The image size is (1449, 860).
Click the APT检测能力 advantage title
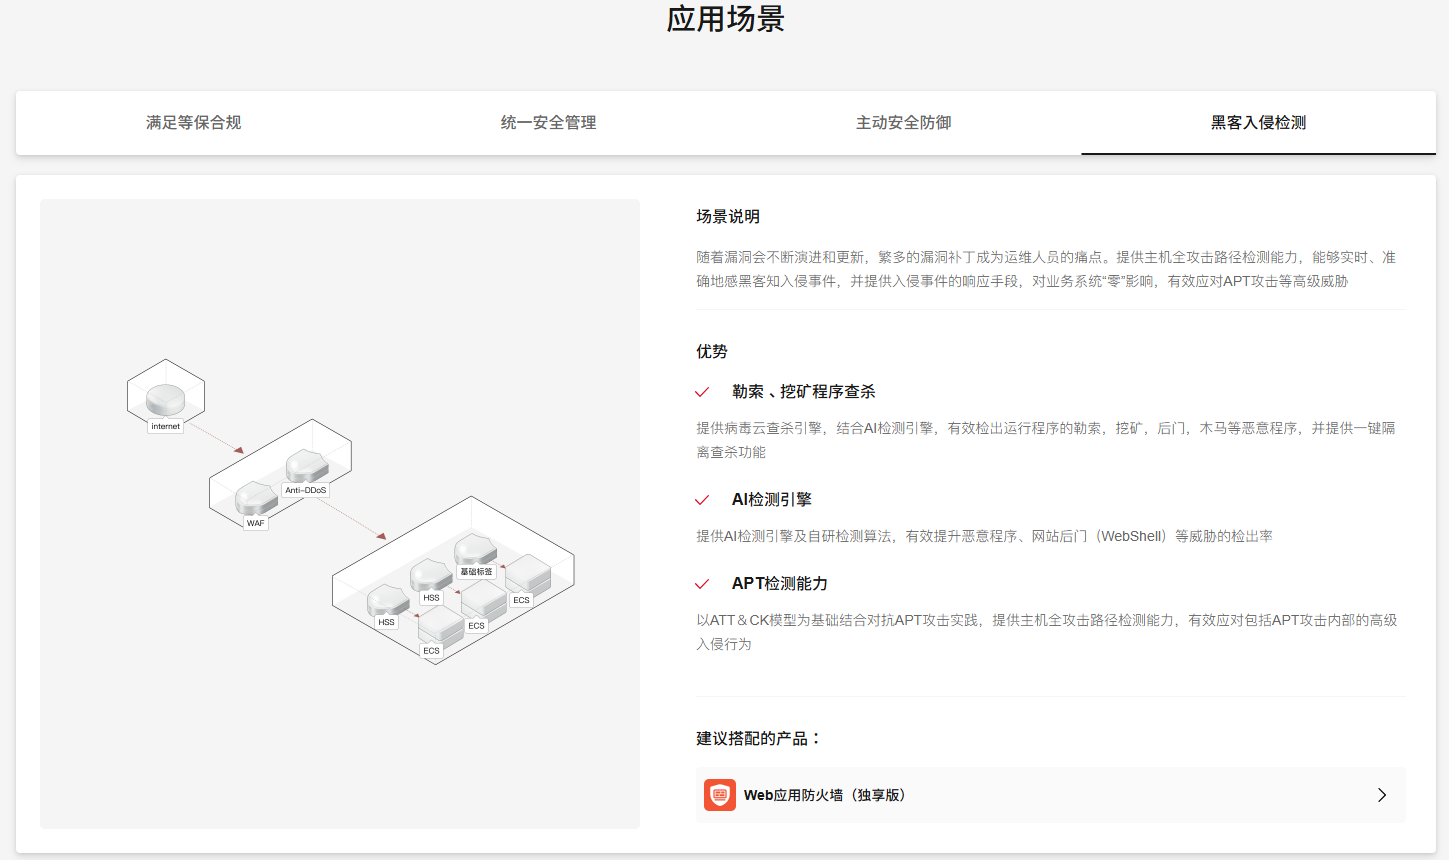tap(779, 584)
